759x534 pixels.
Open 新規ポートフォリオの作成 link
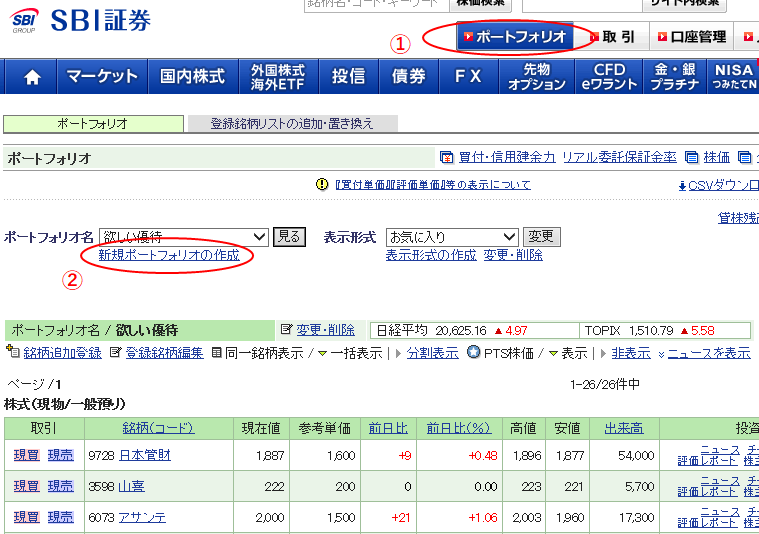click(x=169, y=255)
